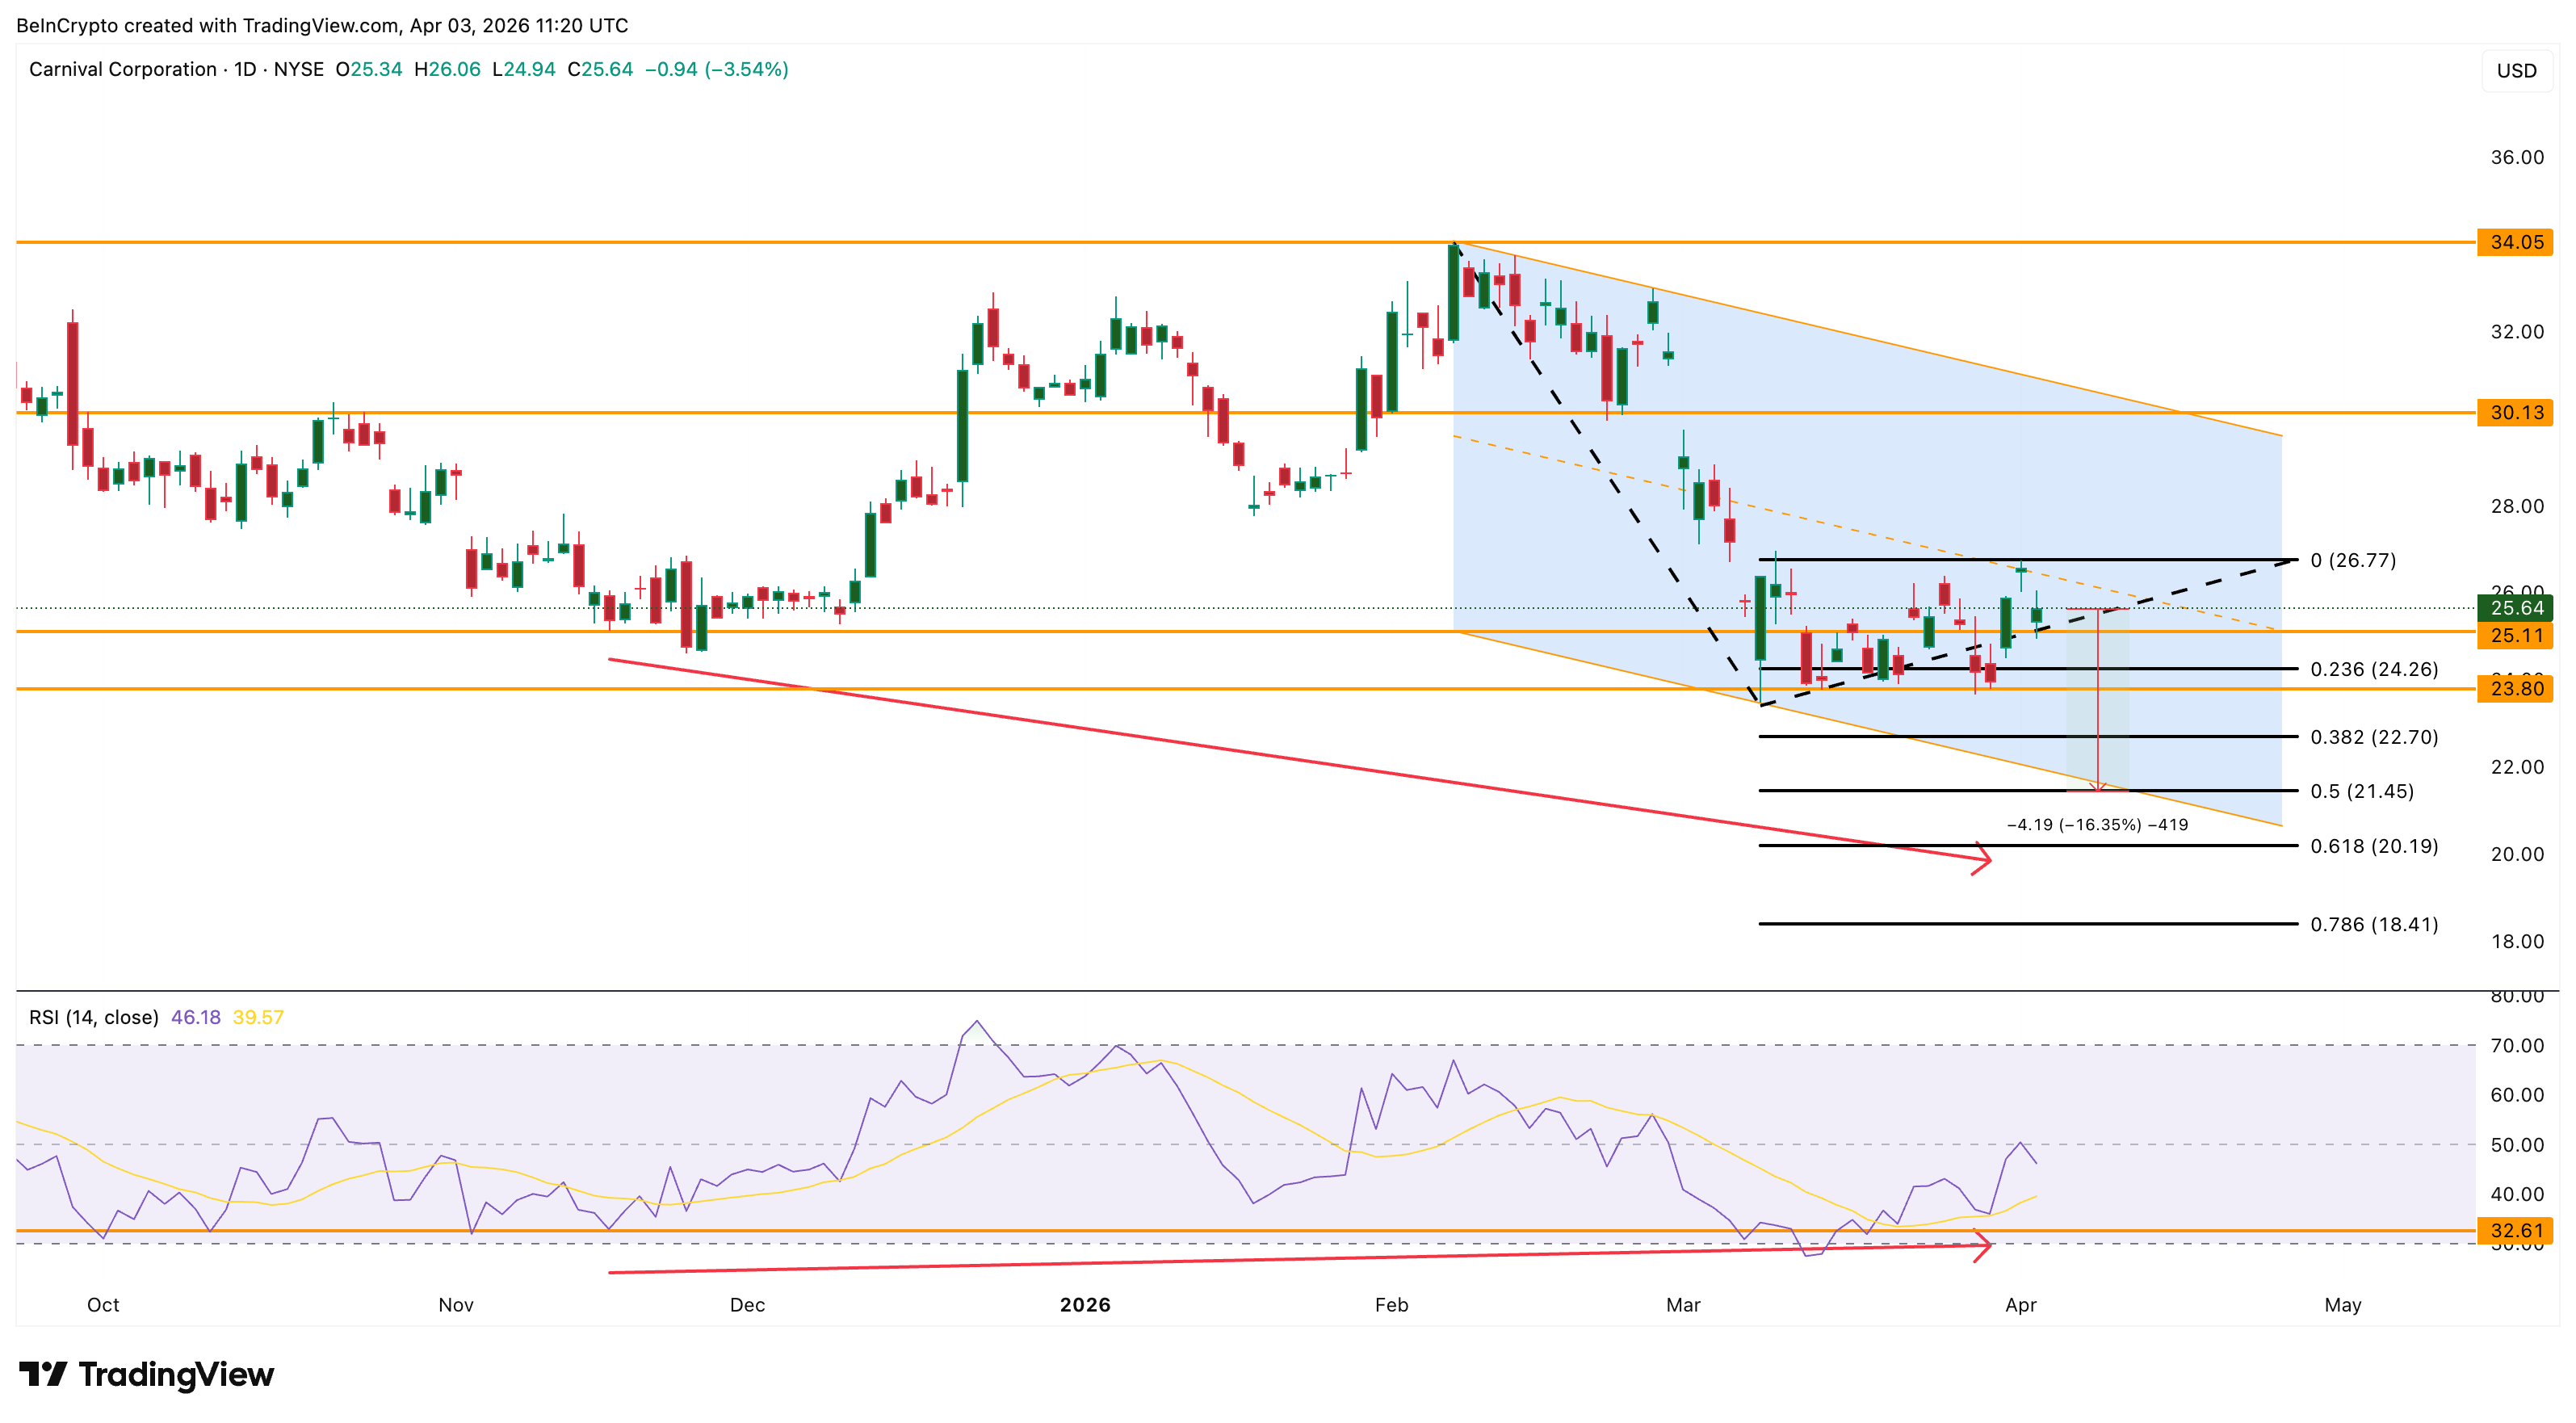
Task: Click the 0 (26.77) Fibonacci label
Action: click(2354, 560)
